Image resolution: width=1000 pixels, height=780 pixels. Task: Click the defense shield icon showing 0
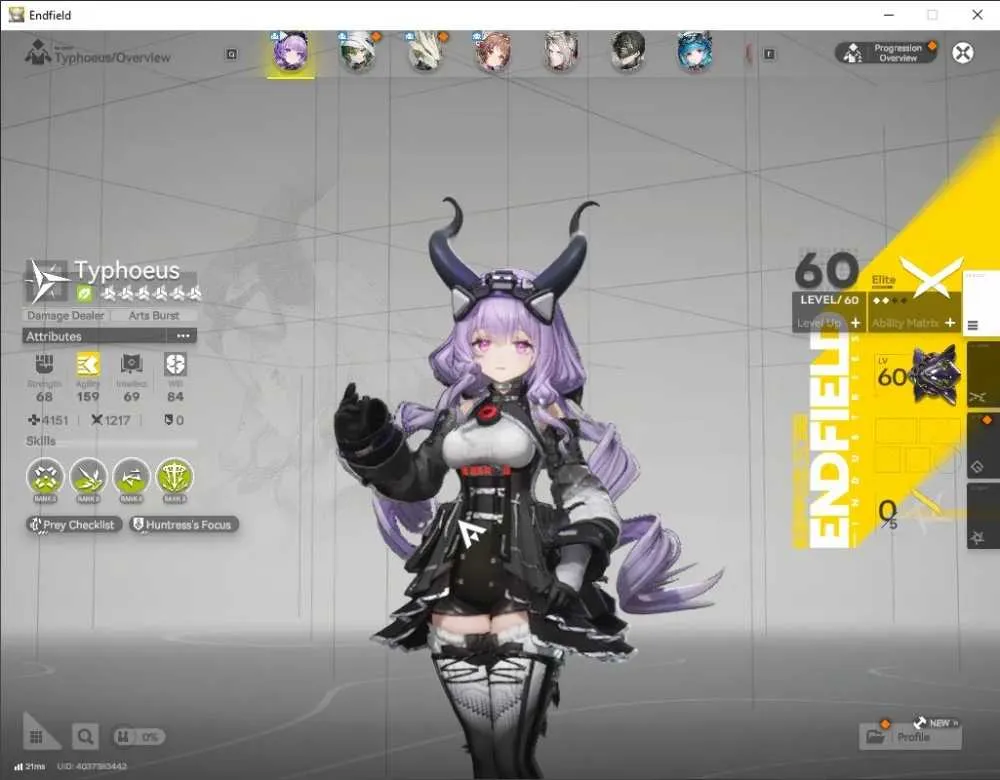point(169,420)
